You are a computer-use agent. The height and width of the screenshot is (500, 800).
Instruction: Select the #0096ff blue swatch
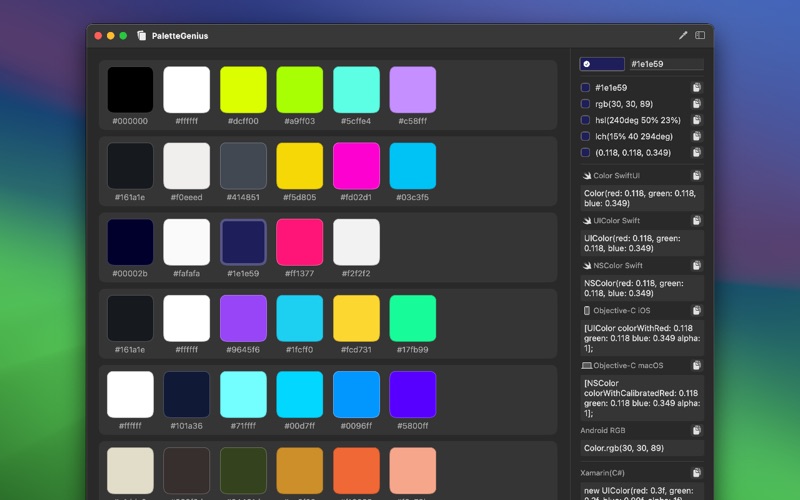point(356,394)
